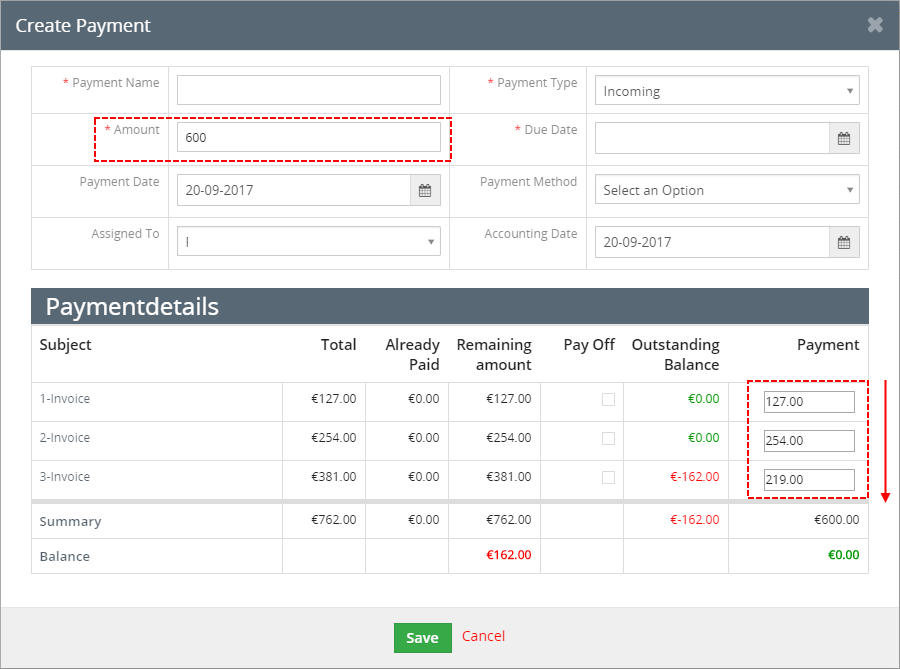Tick Pay Off checkbox for 2-Invoice
The width and height of the screenshot is (900, 669).
[x=608, y=438]
